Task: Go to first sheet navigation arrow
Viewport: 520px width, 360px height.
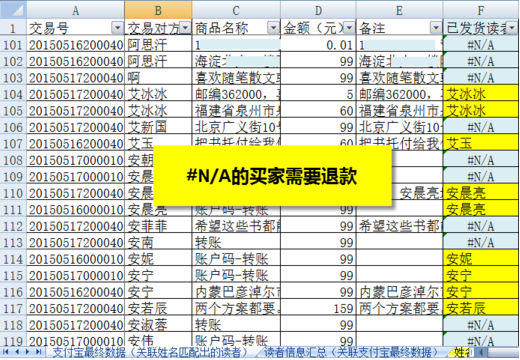Action: point(6,352)
